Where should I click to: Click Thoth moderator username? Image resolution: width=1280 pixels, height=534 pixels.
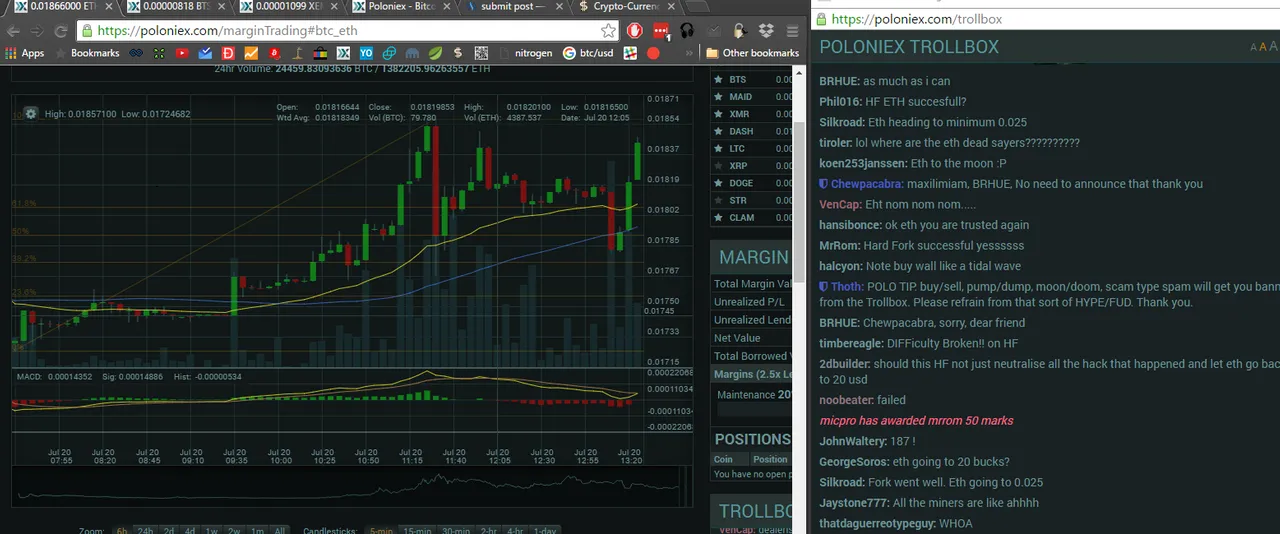(847, 287)
